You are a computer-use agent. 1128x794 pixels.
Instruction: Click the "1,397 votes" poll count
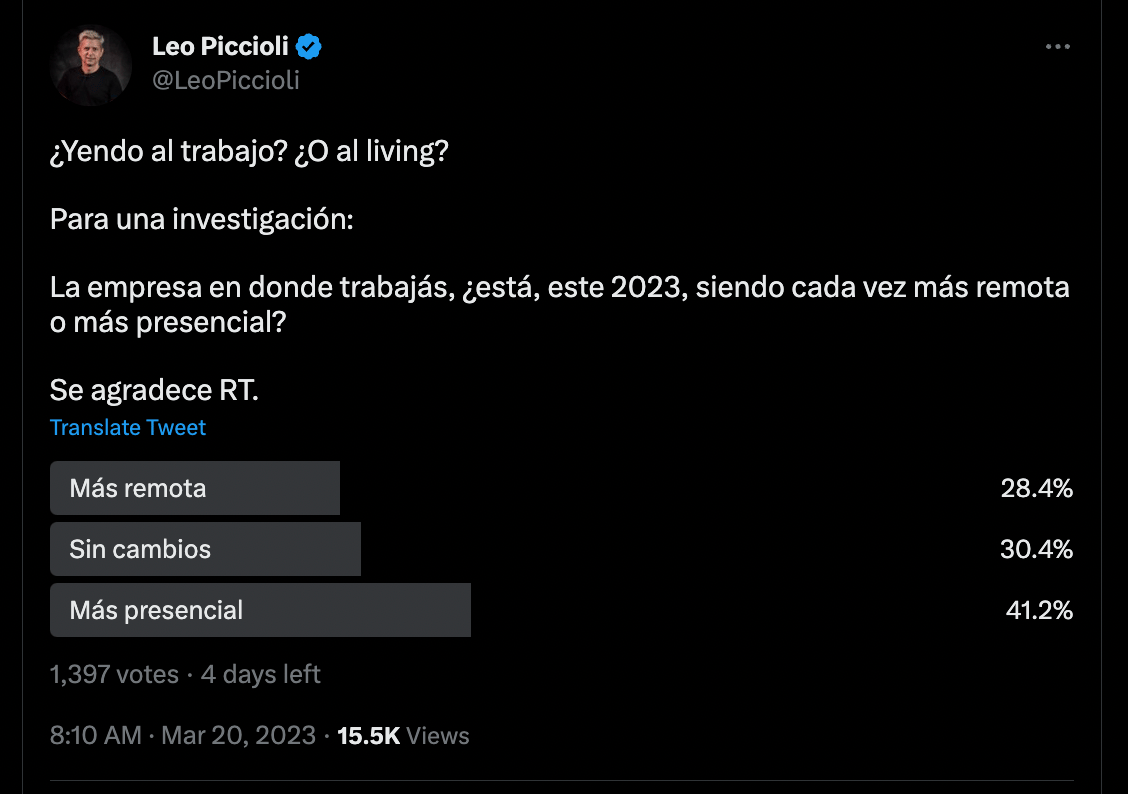coord(114,675)
